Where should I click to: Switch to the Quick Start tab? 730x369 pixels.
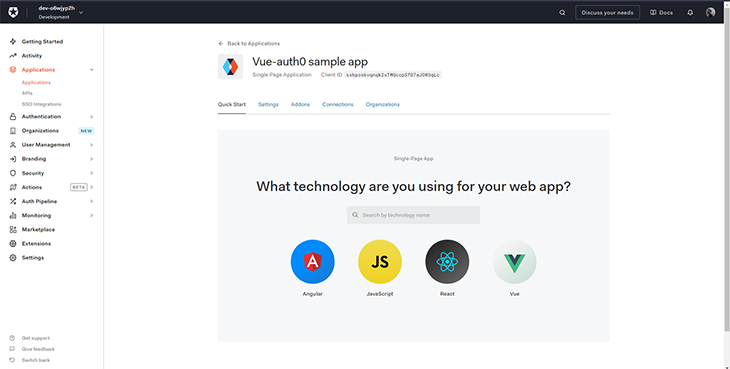tap(231, 104)
